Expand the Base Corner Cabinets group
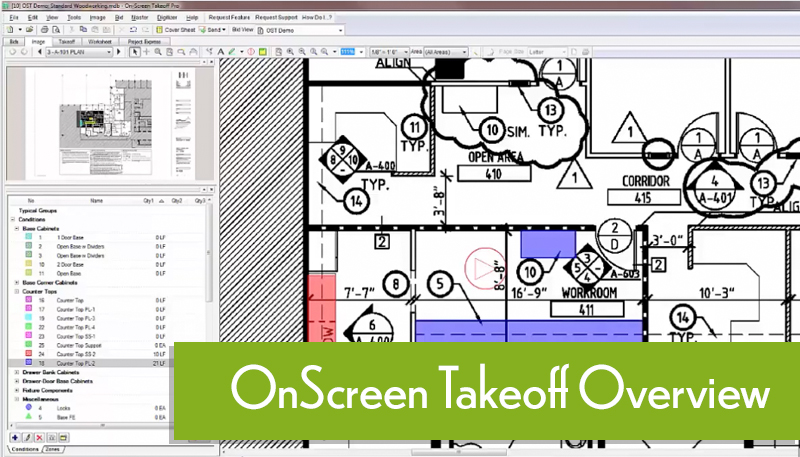This screenshot has width=800, height=457. (17, 283)
